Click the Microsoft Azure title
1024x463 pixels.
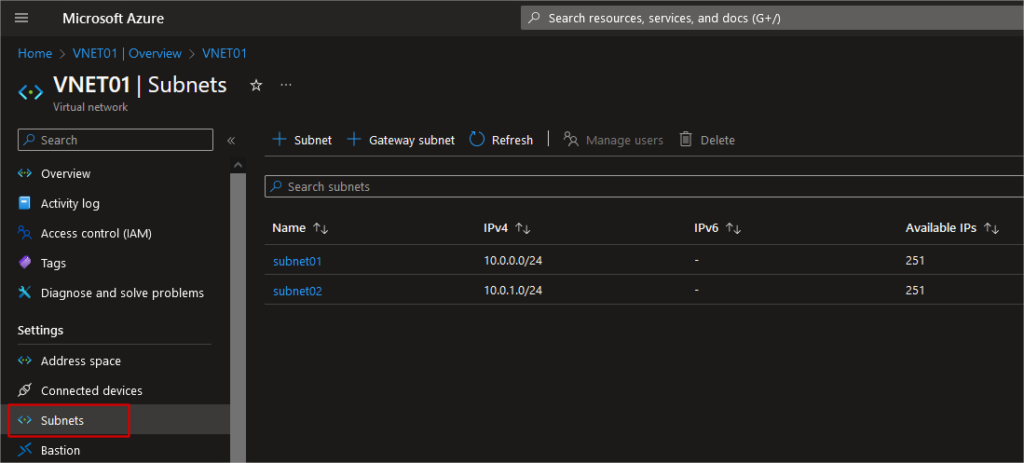pos(113,18)
